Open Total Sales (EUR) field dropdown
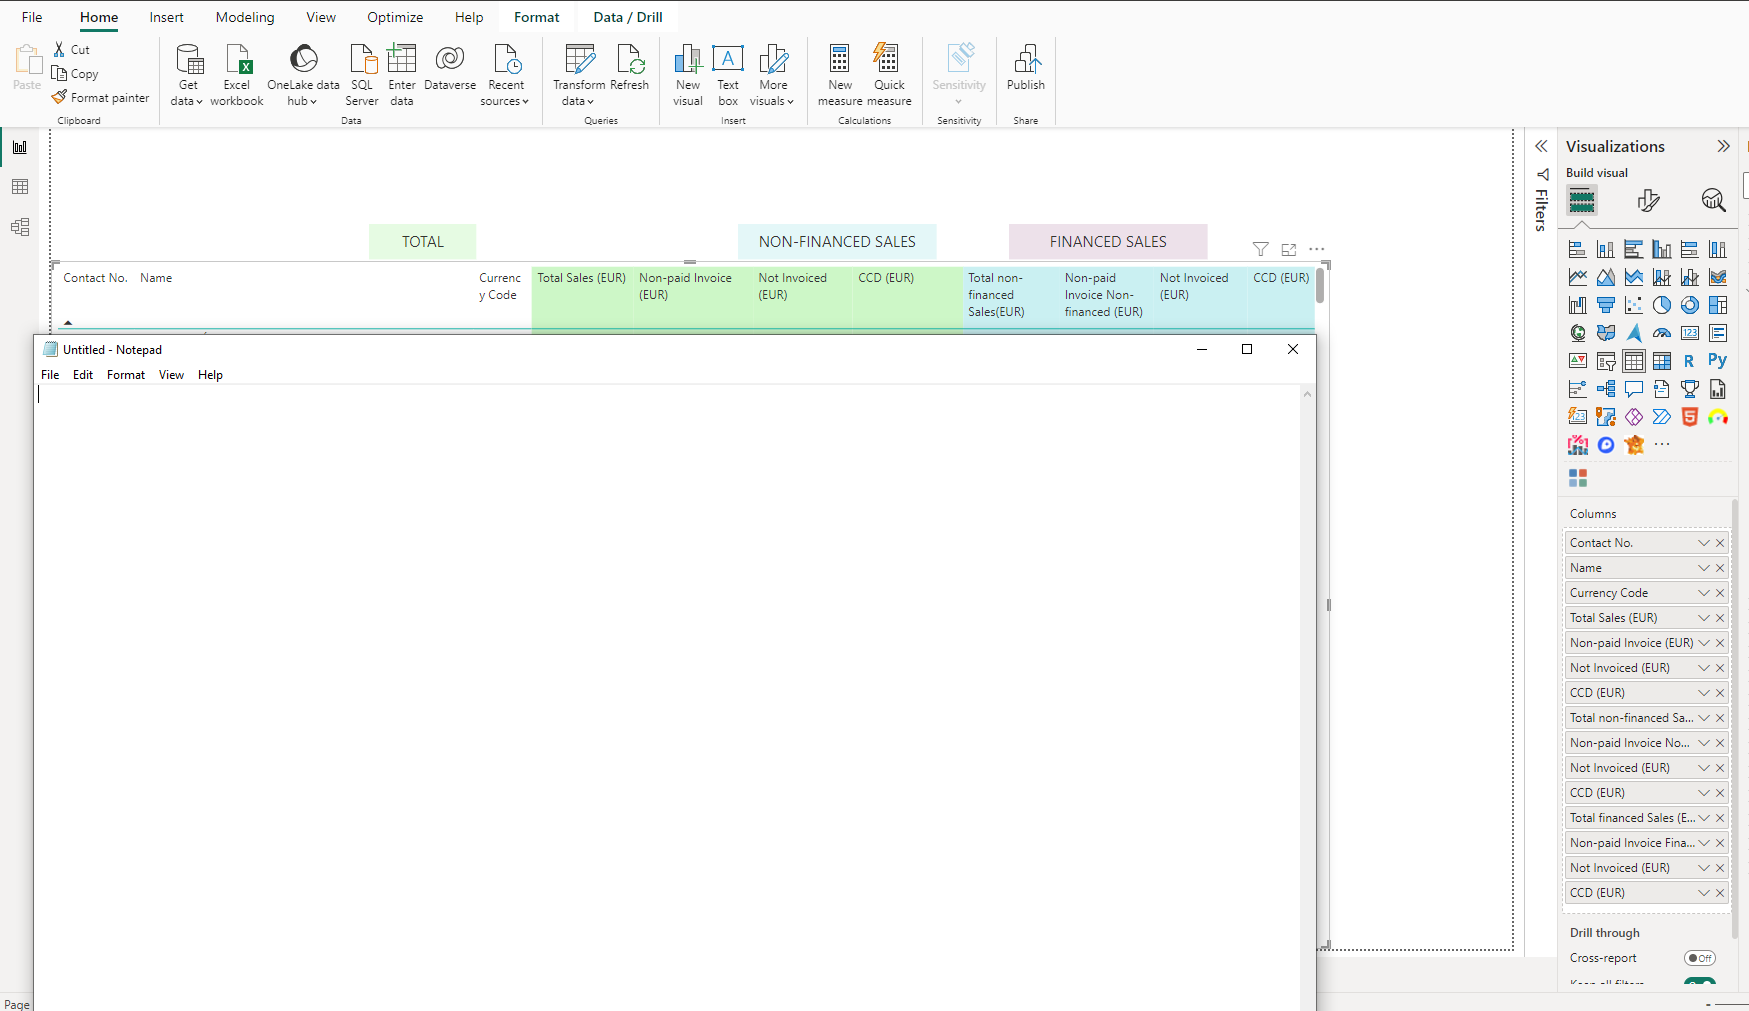Screen dimensions: 1749x1011 pyautogui.click(x=1704, y=618)
